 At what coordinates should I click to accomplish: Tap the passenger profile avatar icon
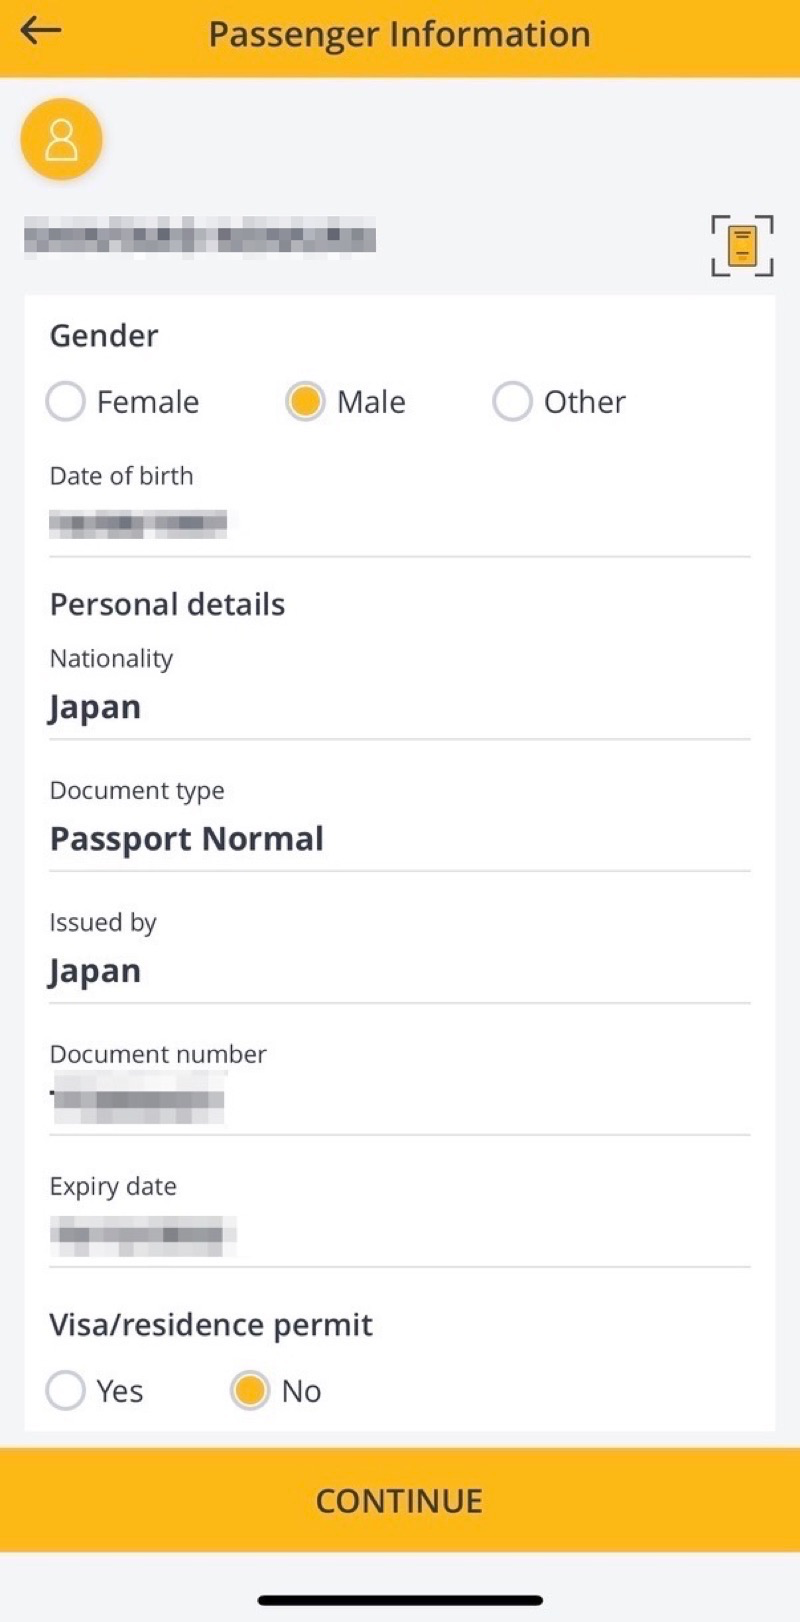pyautogui.click(x=61, y=140)
